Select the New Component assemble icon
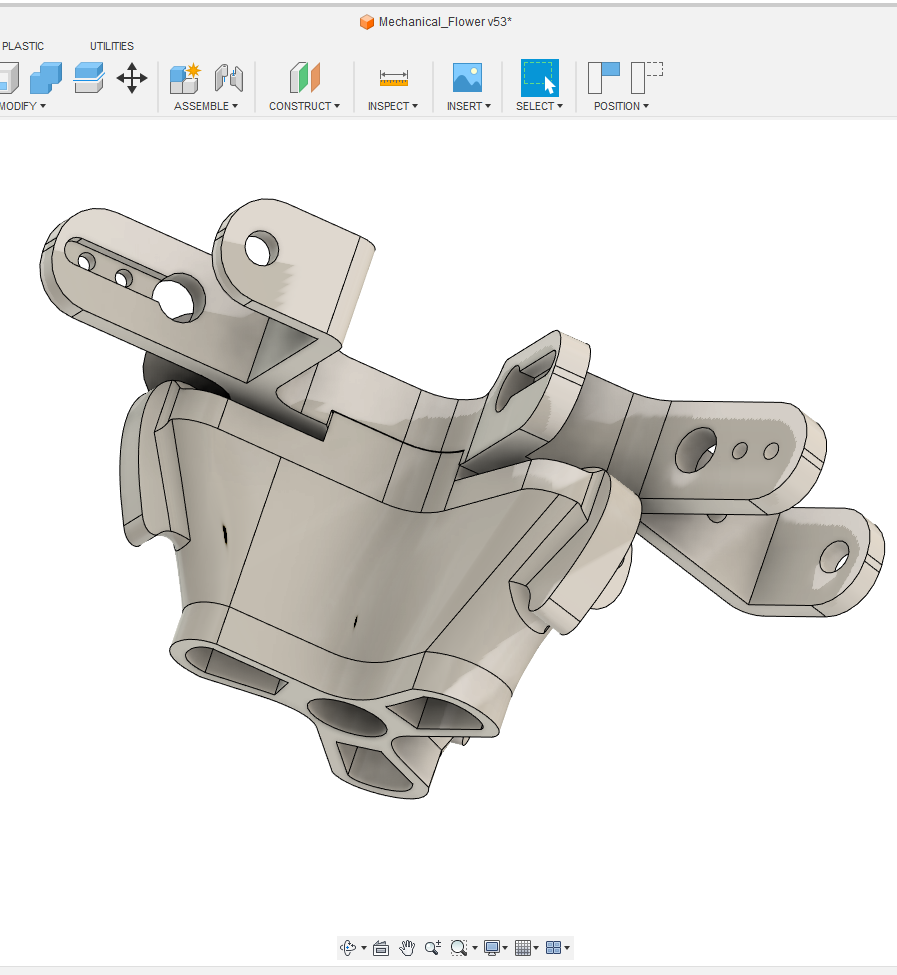The width and height of the screenshot is (897, 975). coord(185,78)
